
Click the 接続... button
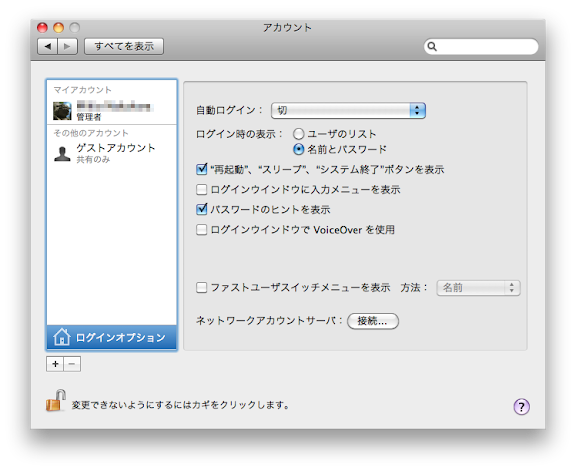[x=372, y=321]
